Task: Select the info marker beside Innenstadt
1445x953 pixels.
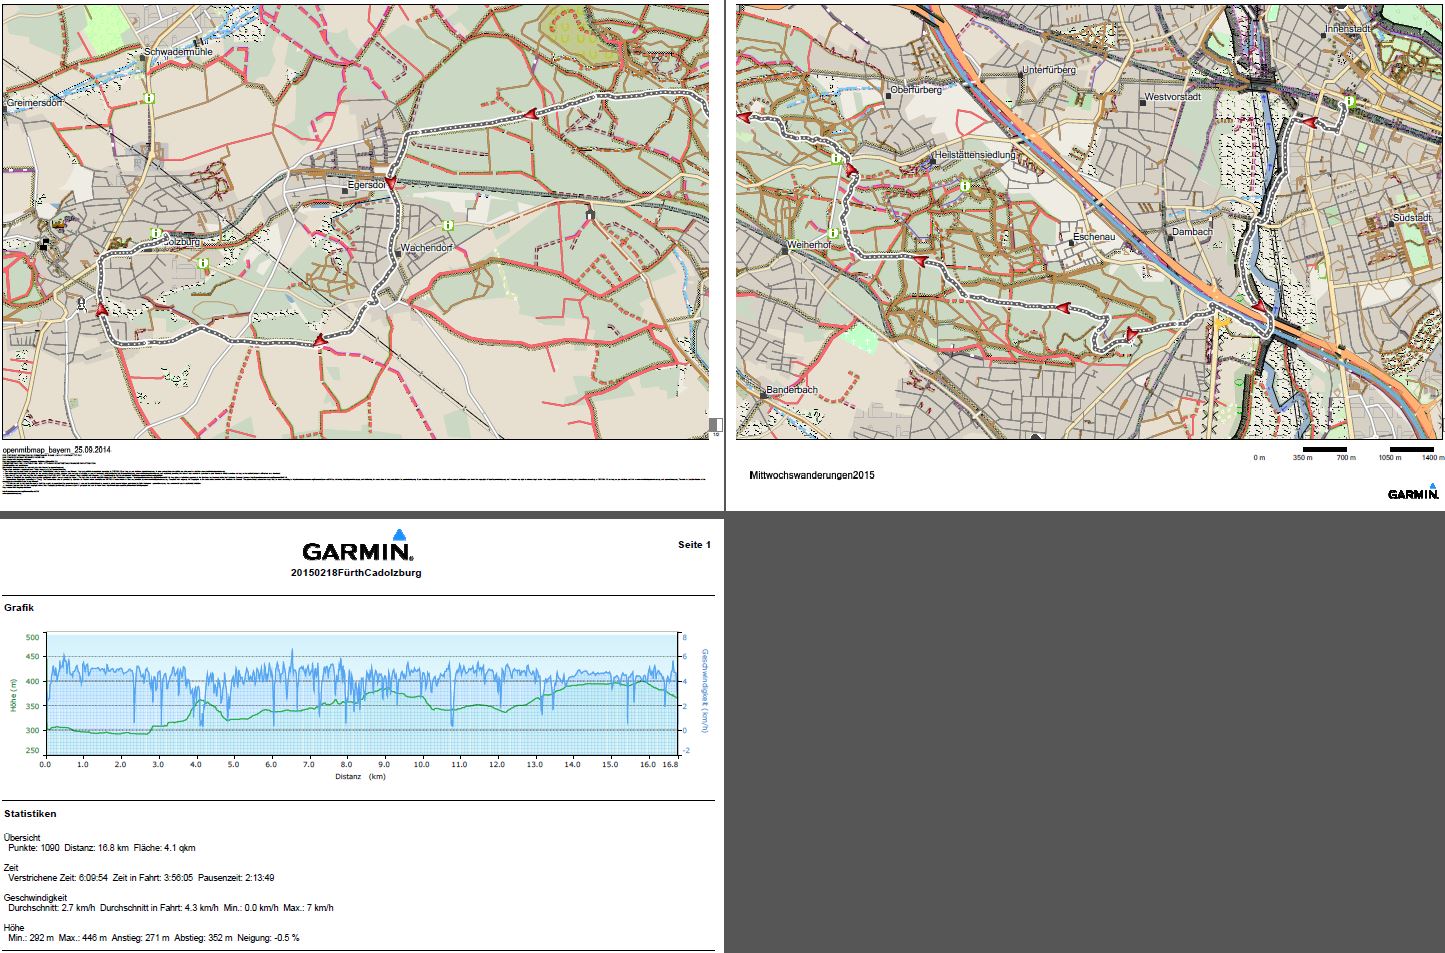Action: pyautogui.click(x=1349, y=101)
